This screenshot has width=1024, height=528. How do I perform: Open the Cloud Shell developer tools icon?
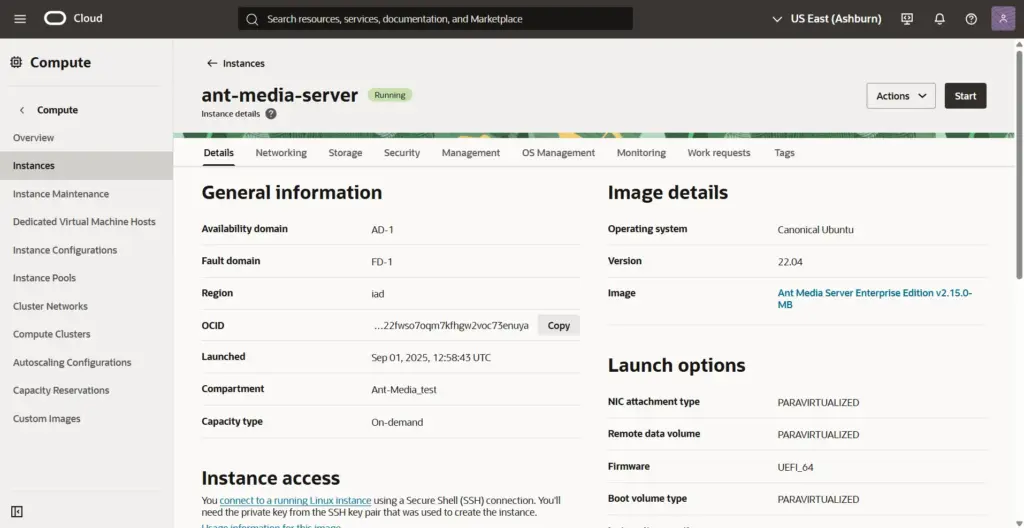point(907,19)
